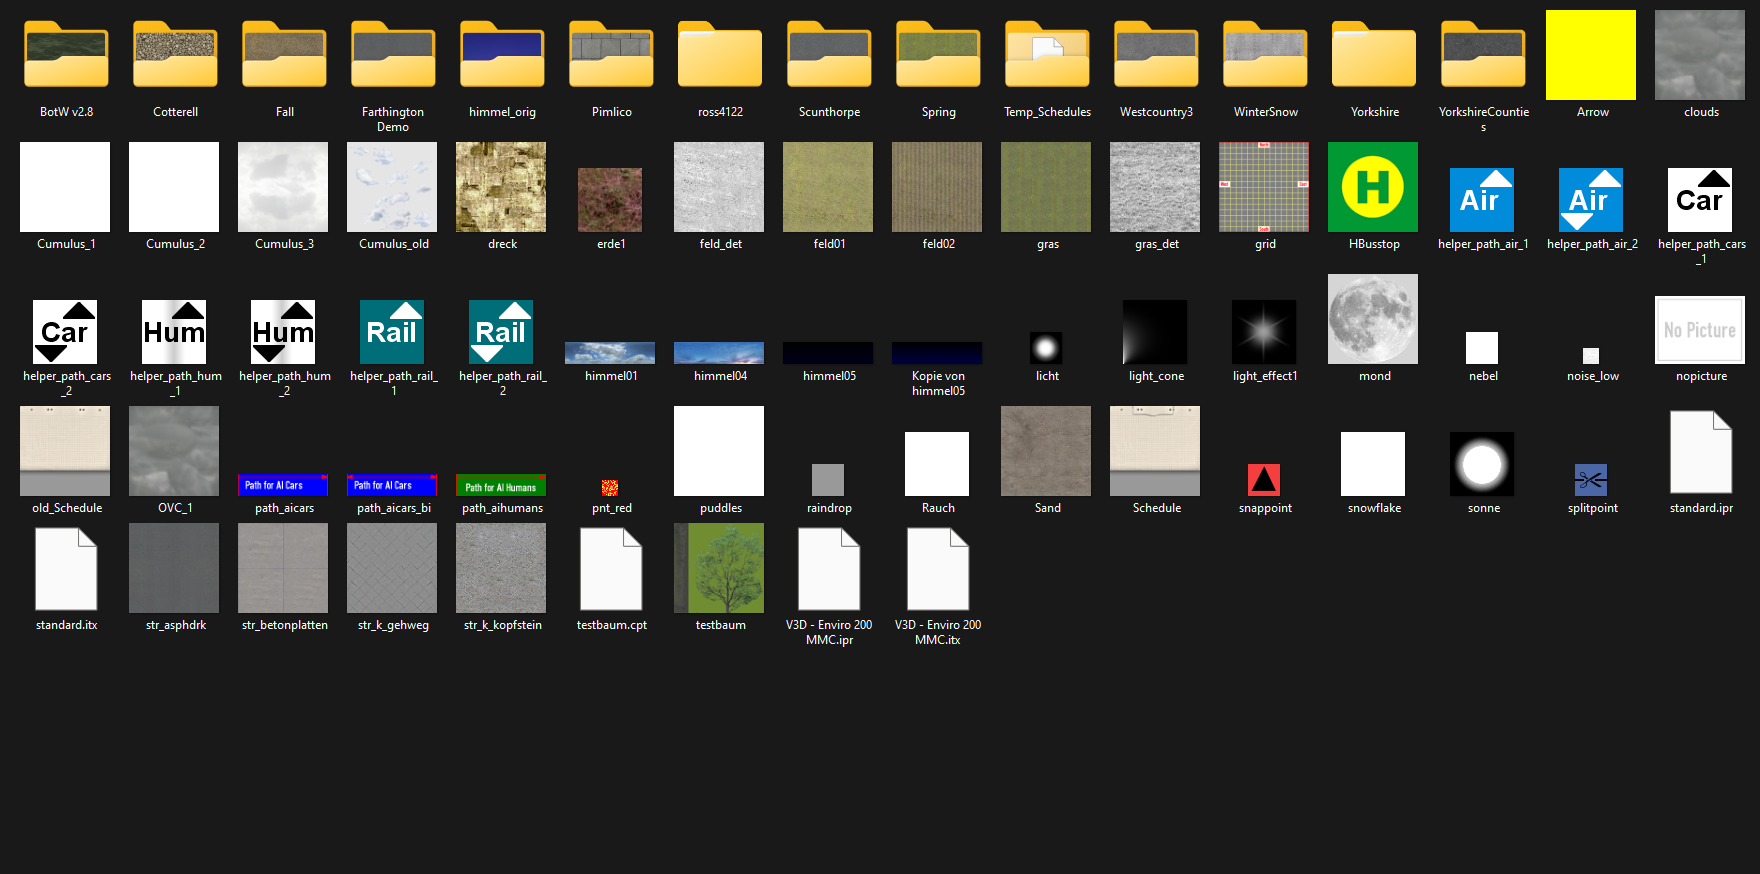1760x874 pixels.
Task: Select the red snappoint triangle icon
Action: click(x=1264, y=480)
